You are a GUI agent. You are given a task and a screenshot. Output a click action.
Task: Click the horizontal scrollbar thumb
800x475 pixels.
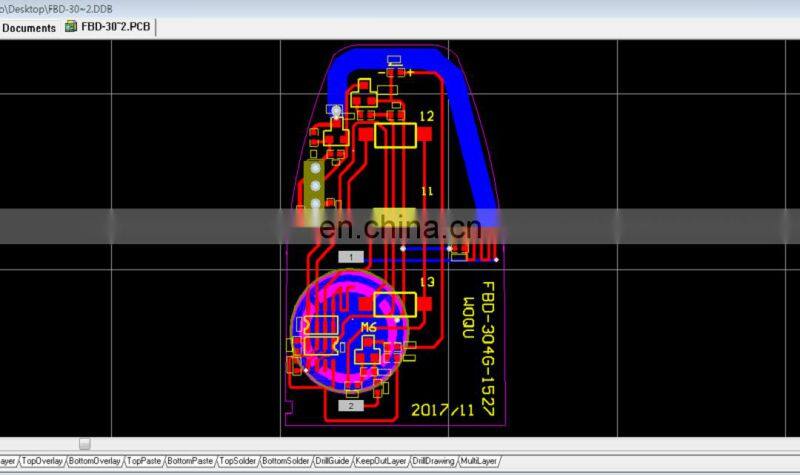tap(84, 443)
